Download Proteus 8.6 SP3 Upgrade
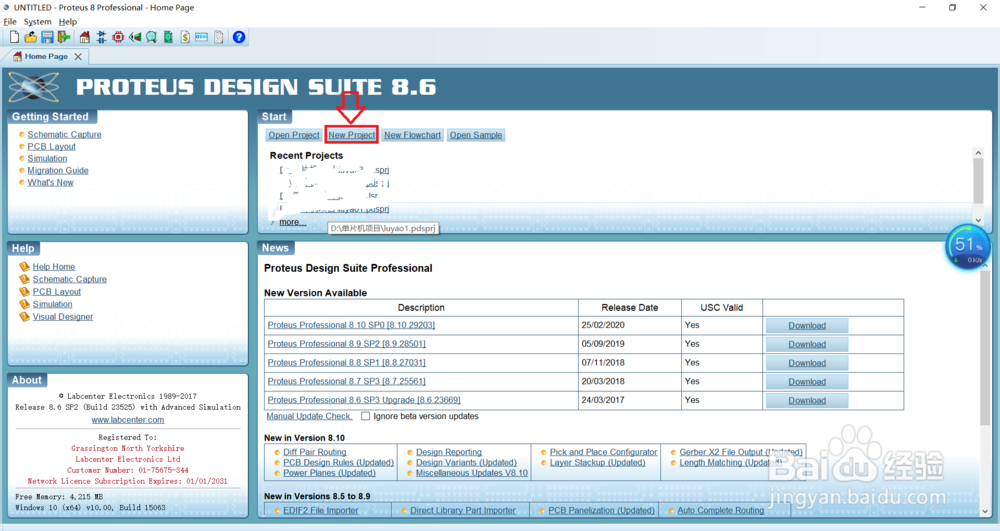Screen dimensions: 1000x531 pyautogui.click(x=807, y=401)
